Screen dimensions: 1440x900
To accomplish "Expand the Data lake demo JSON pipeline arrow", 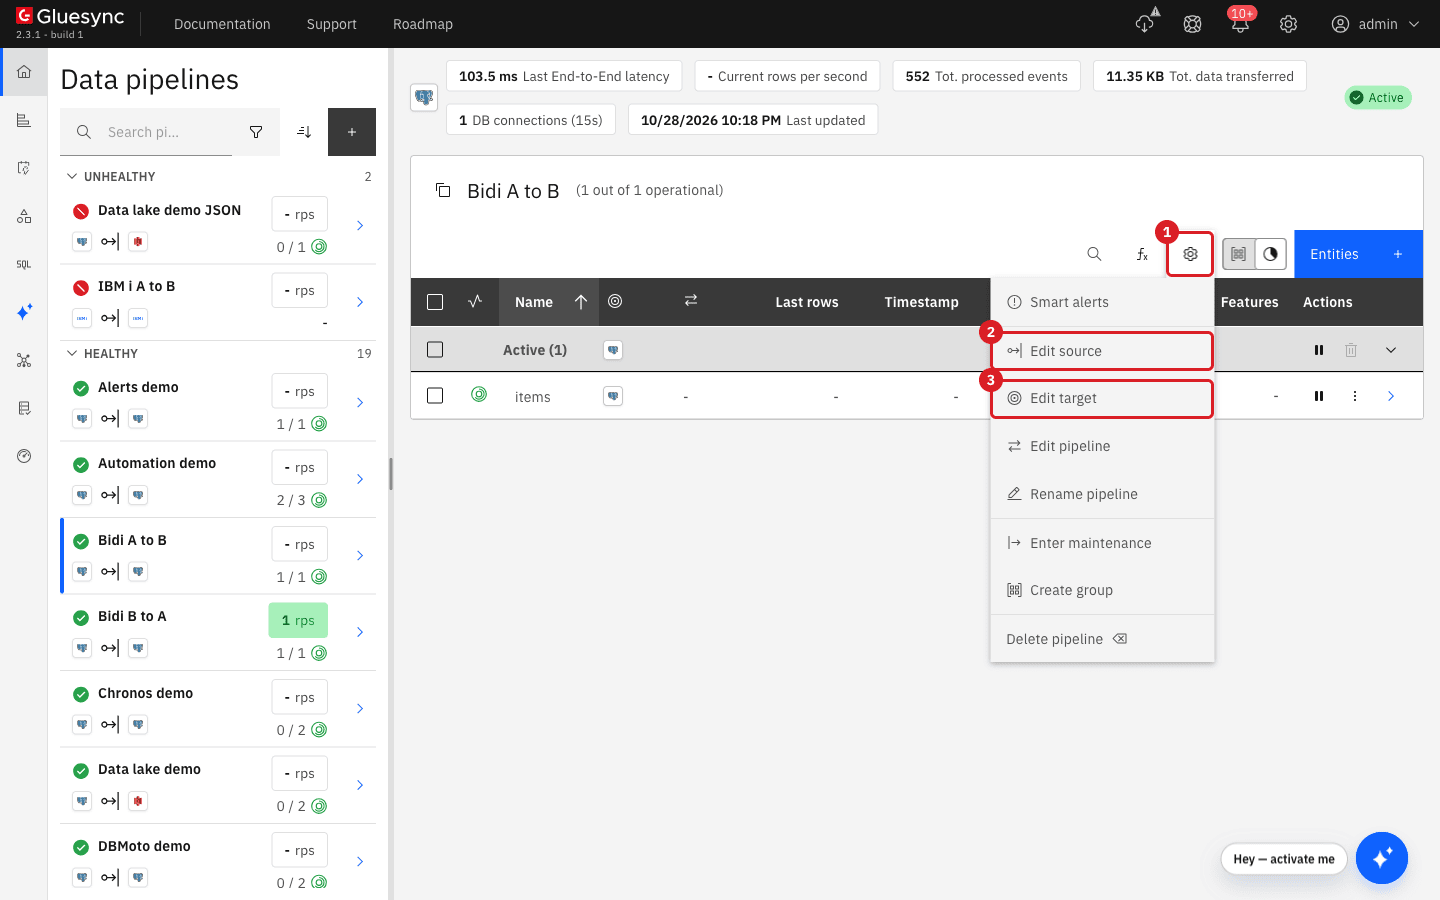I will 360,226.
